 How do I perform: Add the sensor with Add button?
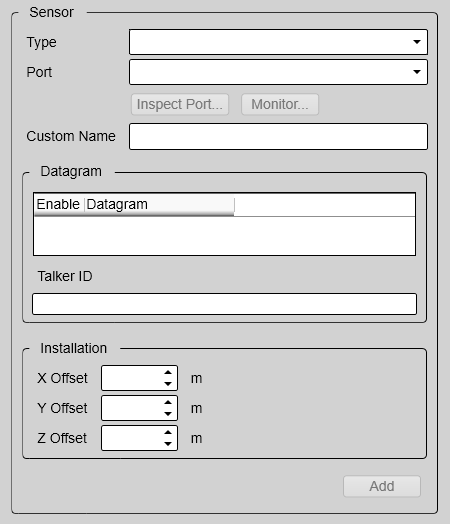tap(382, 486)
